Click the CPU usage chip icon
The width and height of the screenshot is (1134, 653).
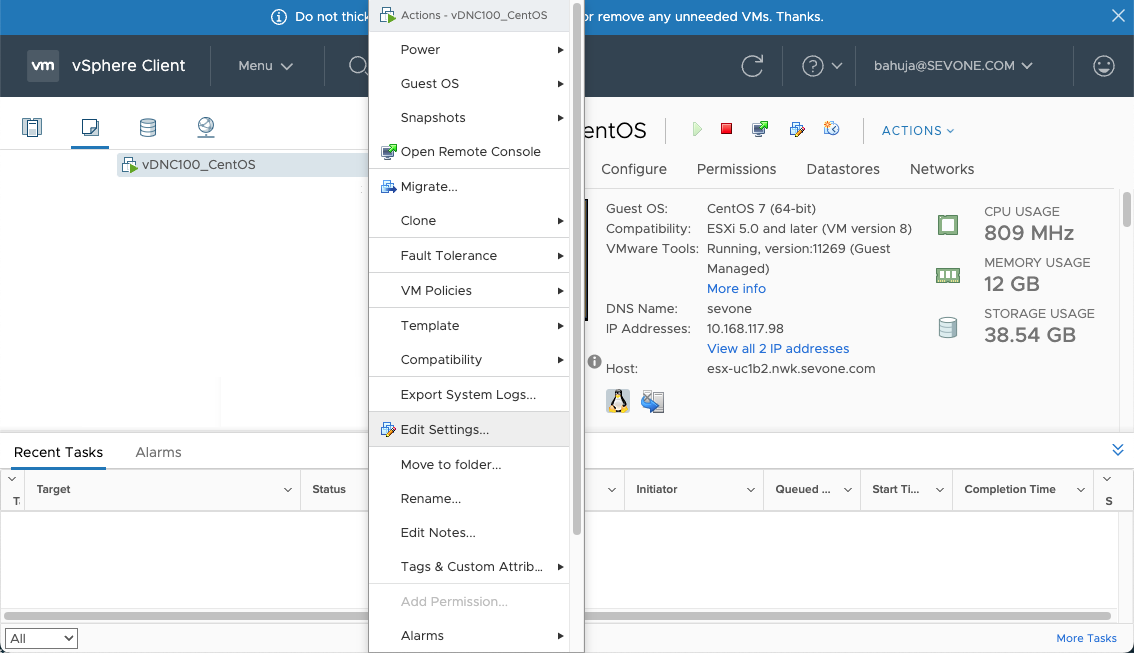pos(948,225)
